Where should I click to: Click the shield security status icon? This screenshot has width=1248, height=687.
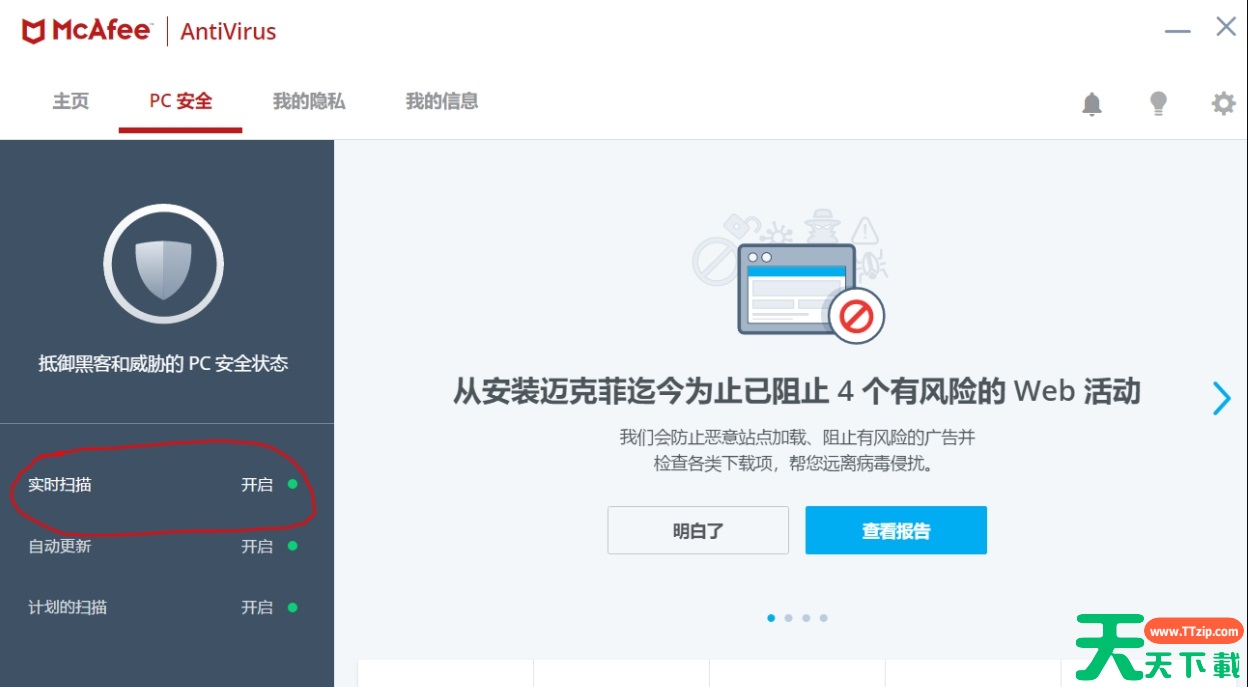[x=163, y=265]
